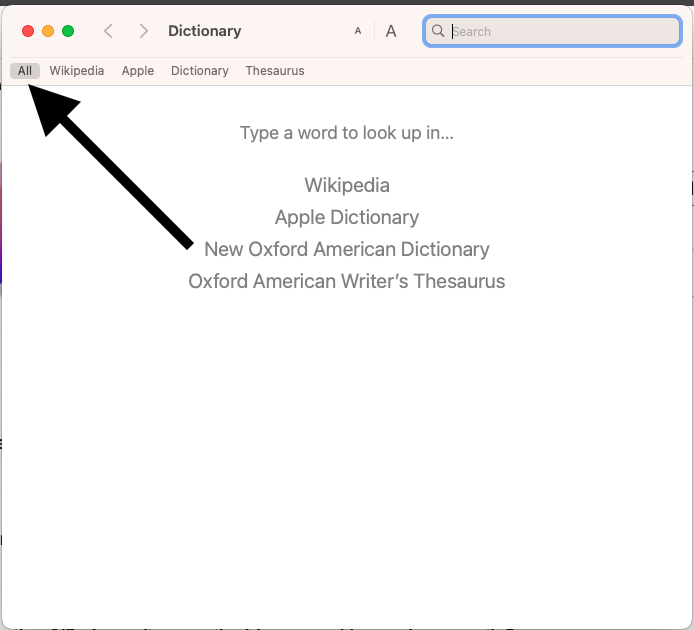The width and height of the screenshot is (694, 630).
Task: Click 'Wikipedia' in the source list
Action: (x=347, y=185)
